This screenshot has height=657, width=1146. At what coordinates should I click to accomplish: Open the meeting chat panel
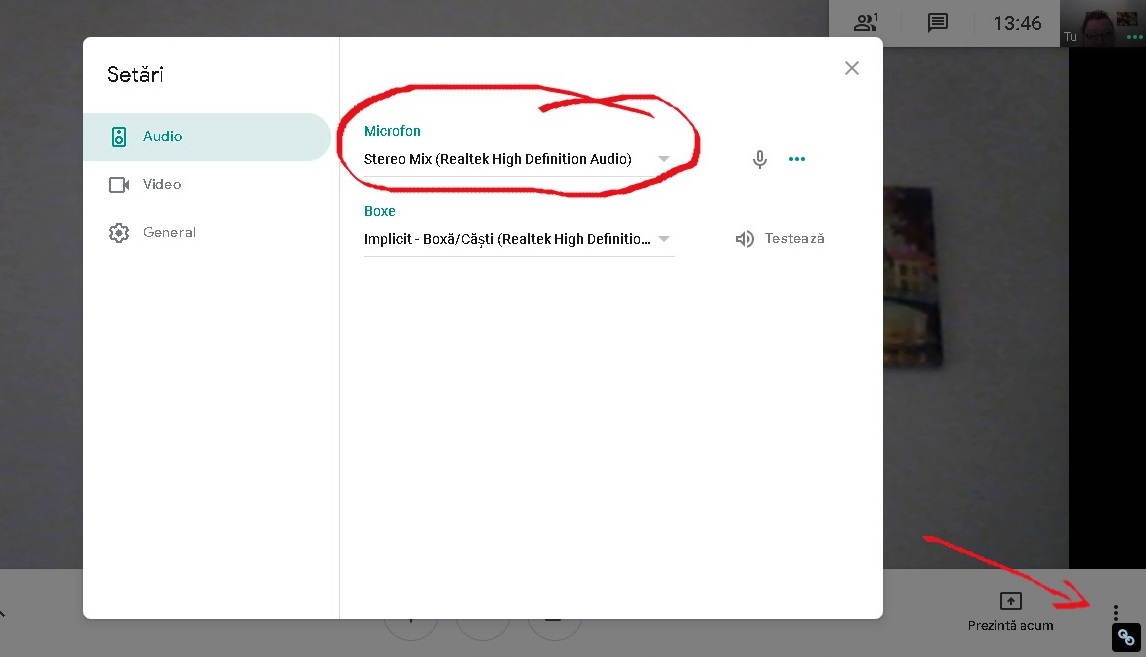(938, 23)
